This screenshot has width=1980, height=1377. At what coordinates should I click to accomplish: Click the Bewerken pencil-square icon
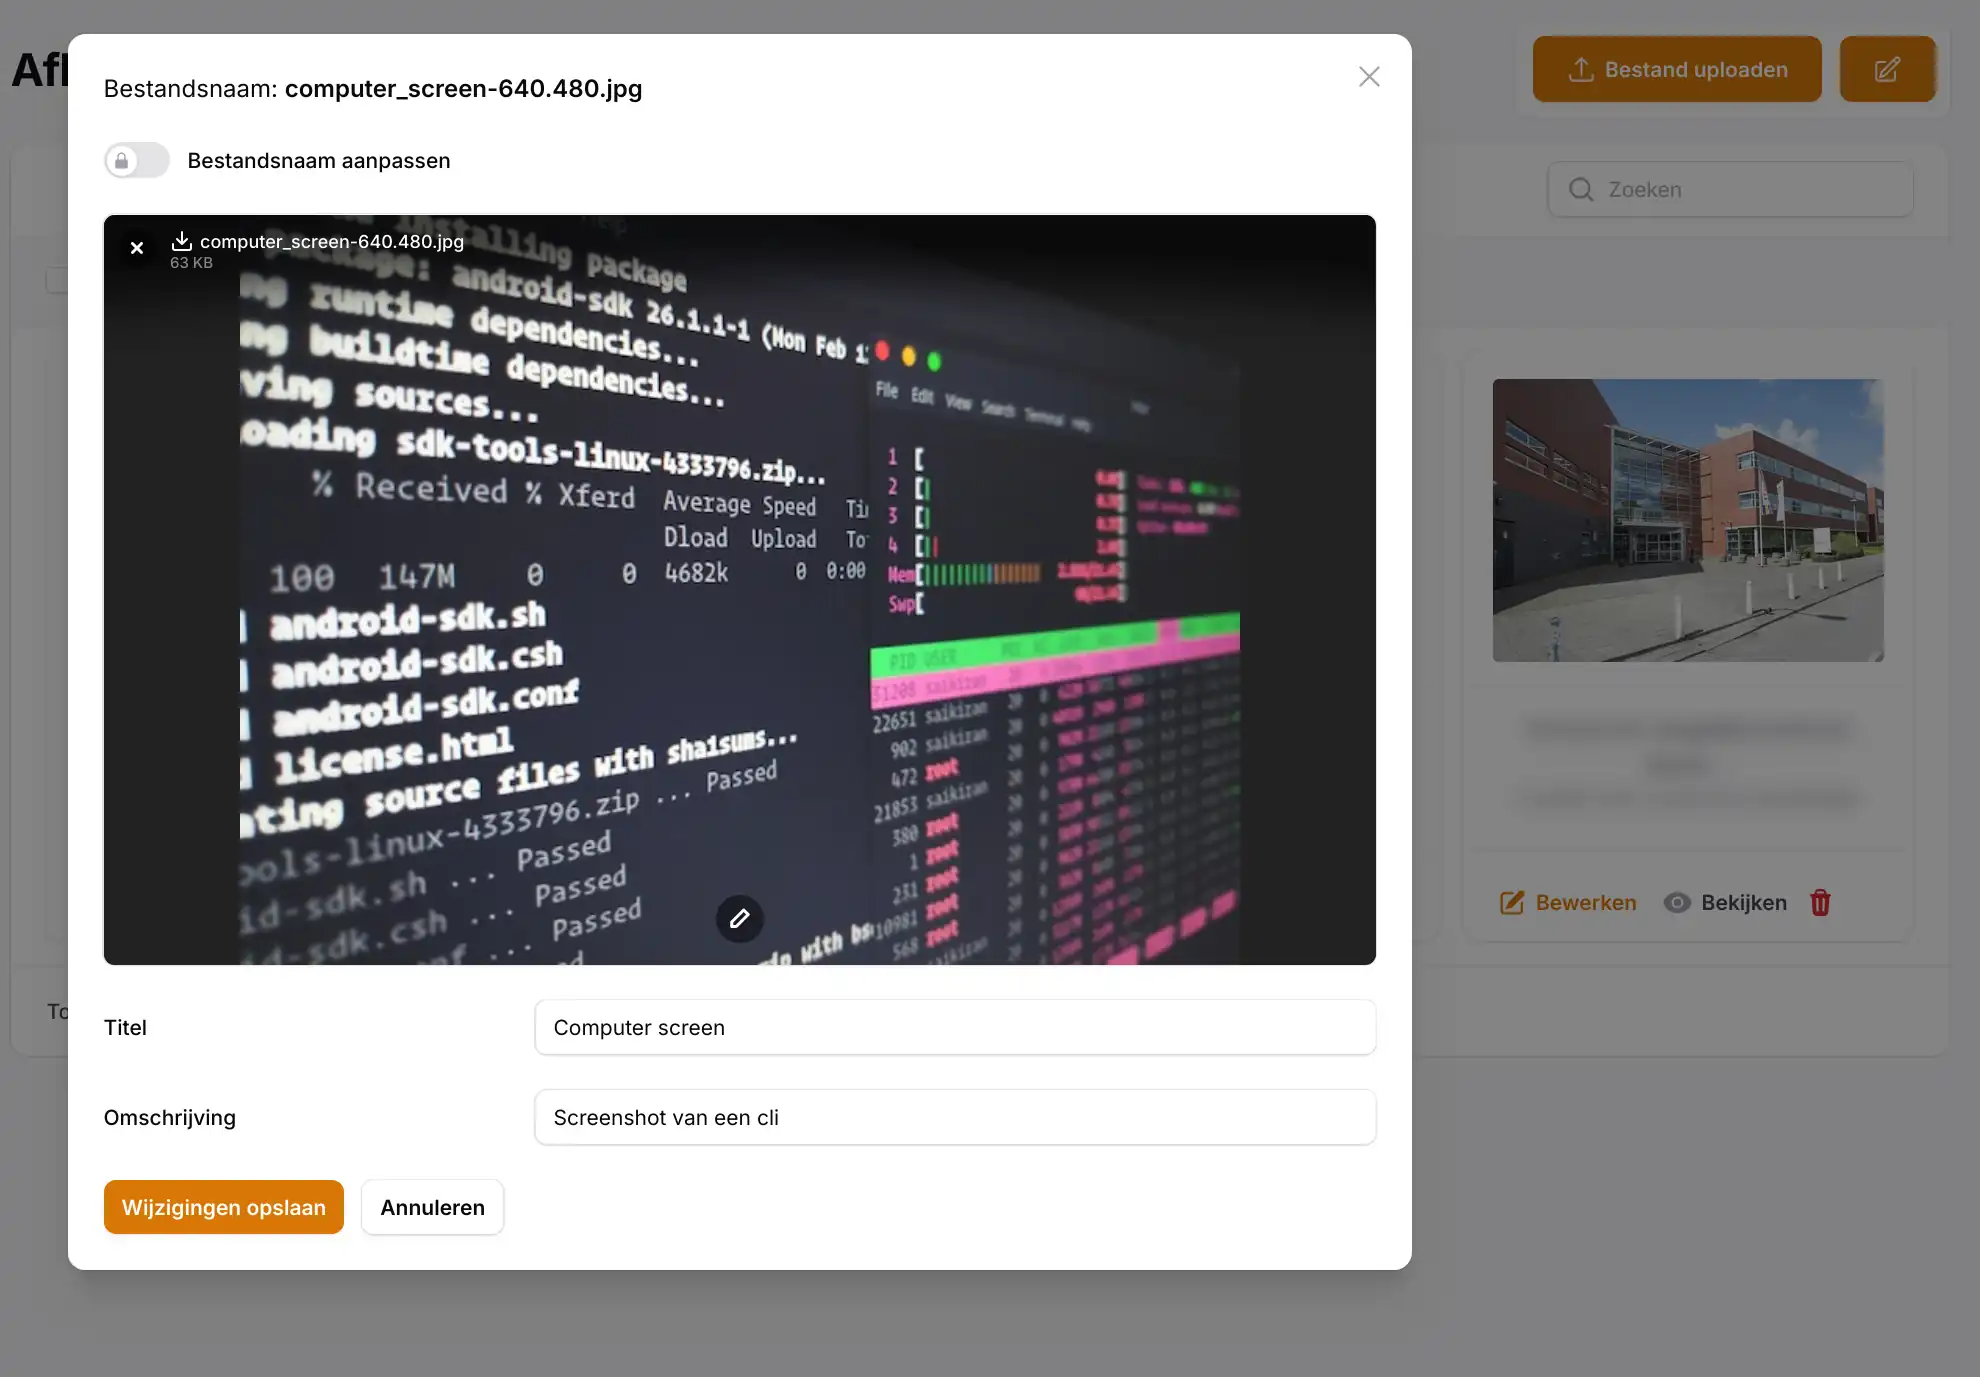pyautogui.click(x=1512, y=903)
